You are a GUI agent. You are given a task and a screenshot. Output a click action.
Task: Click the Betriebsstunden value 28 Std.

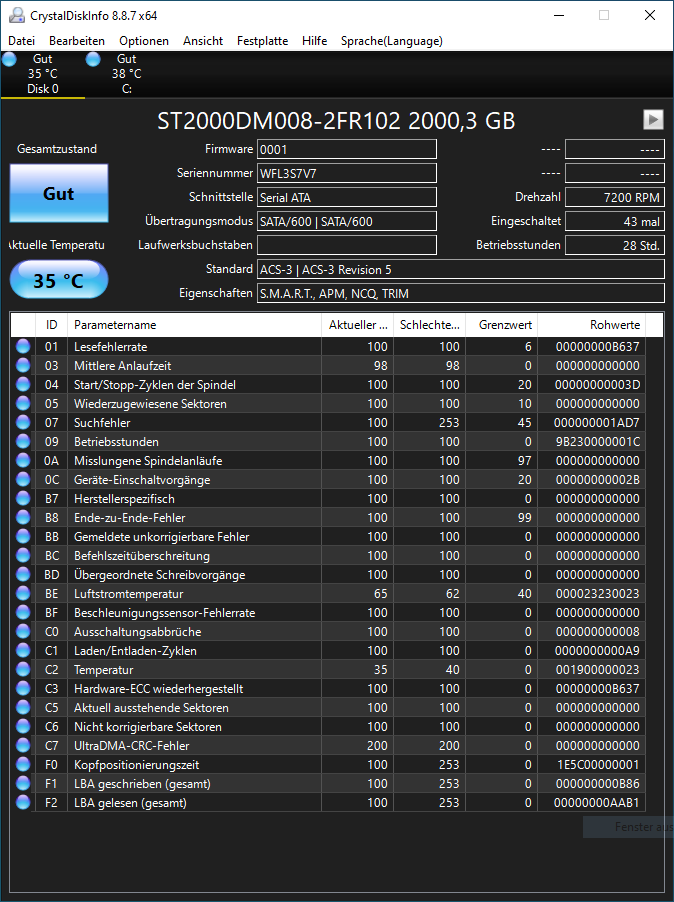point(615,245)
